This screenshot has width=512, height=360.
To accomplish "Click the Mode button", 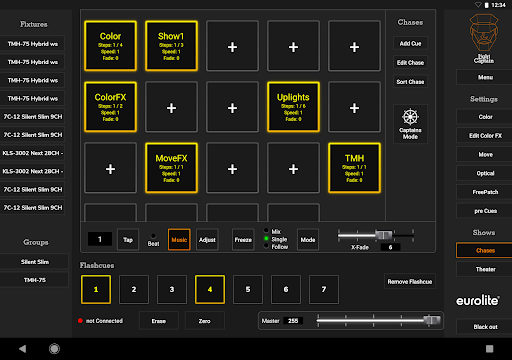I will pos(308,239).
